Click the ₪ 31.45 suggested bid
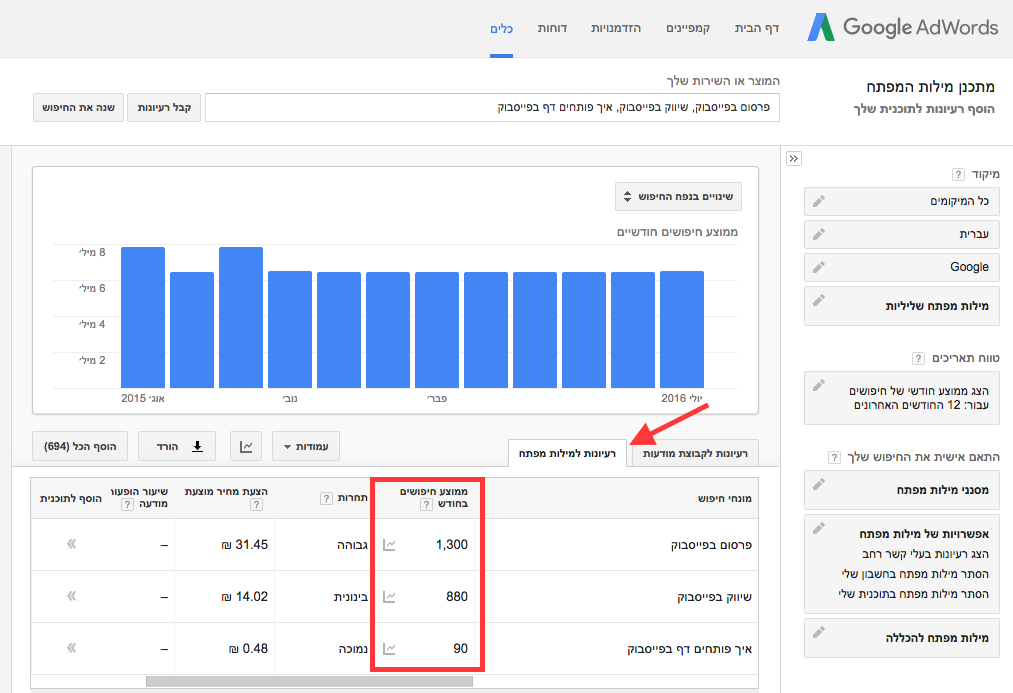The width and height of the screenshot is (1013, 693). tap(244, 544)
